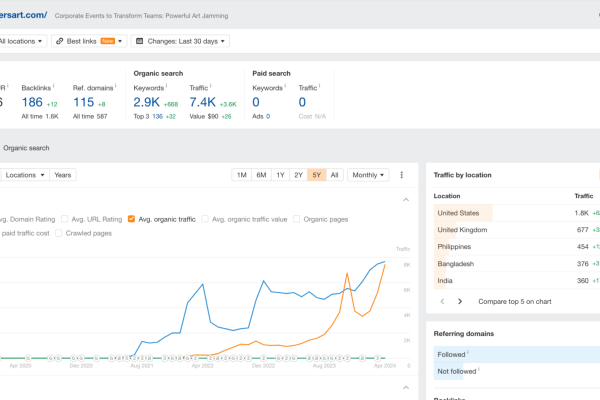Click the Followed info icon

468,353
